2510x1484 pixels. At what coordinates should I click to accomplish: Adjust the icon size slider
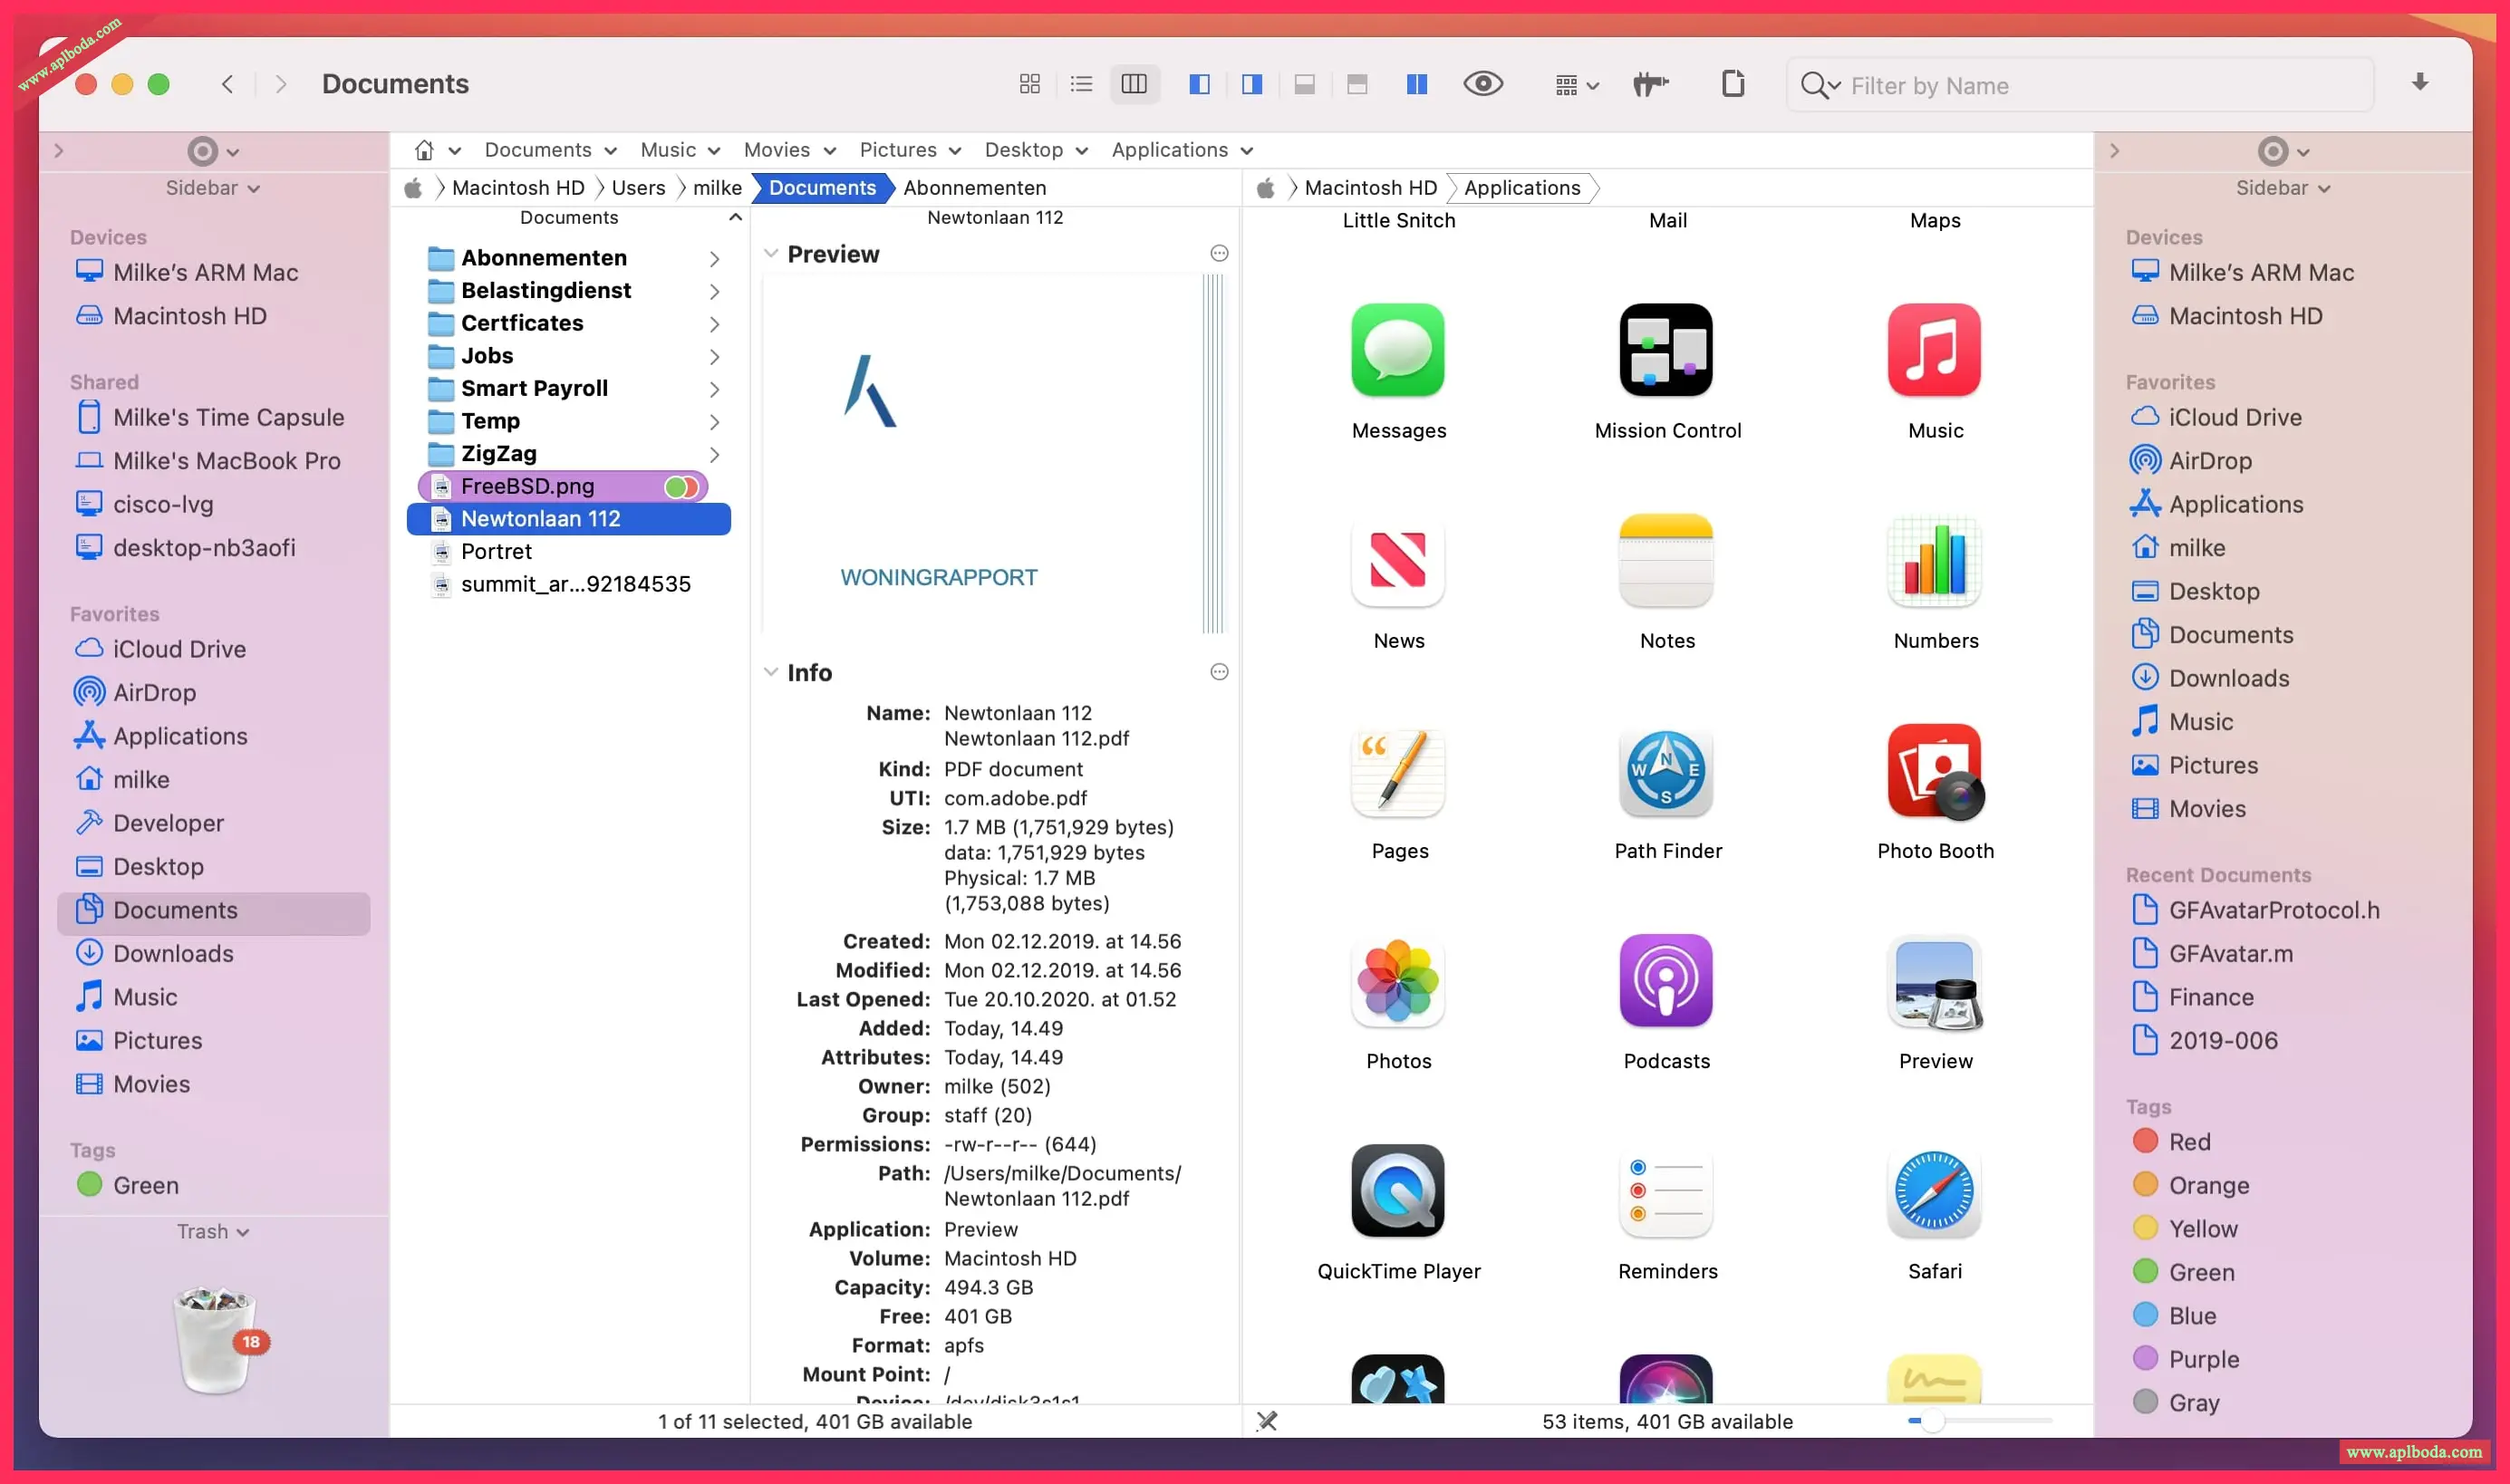click(1932, 1420)
